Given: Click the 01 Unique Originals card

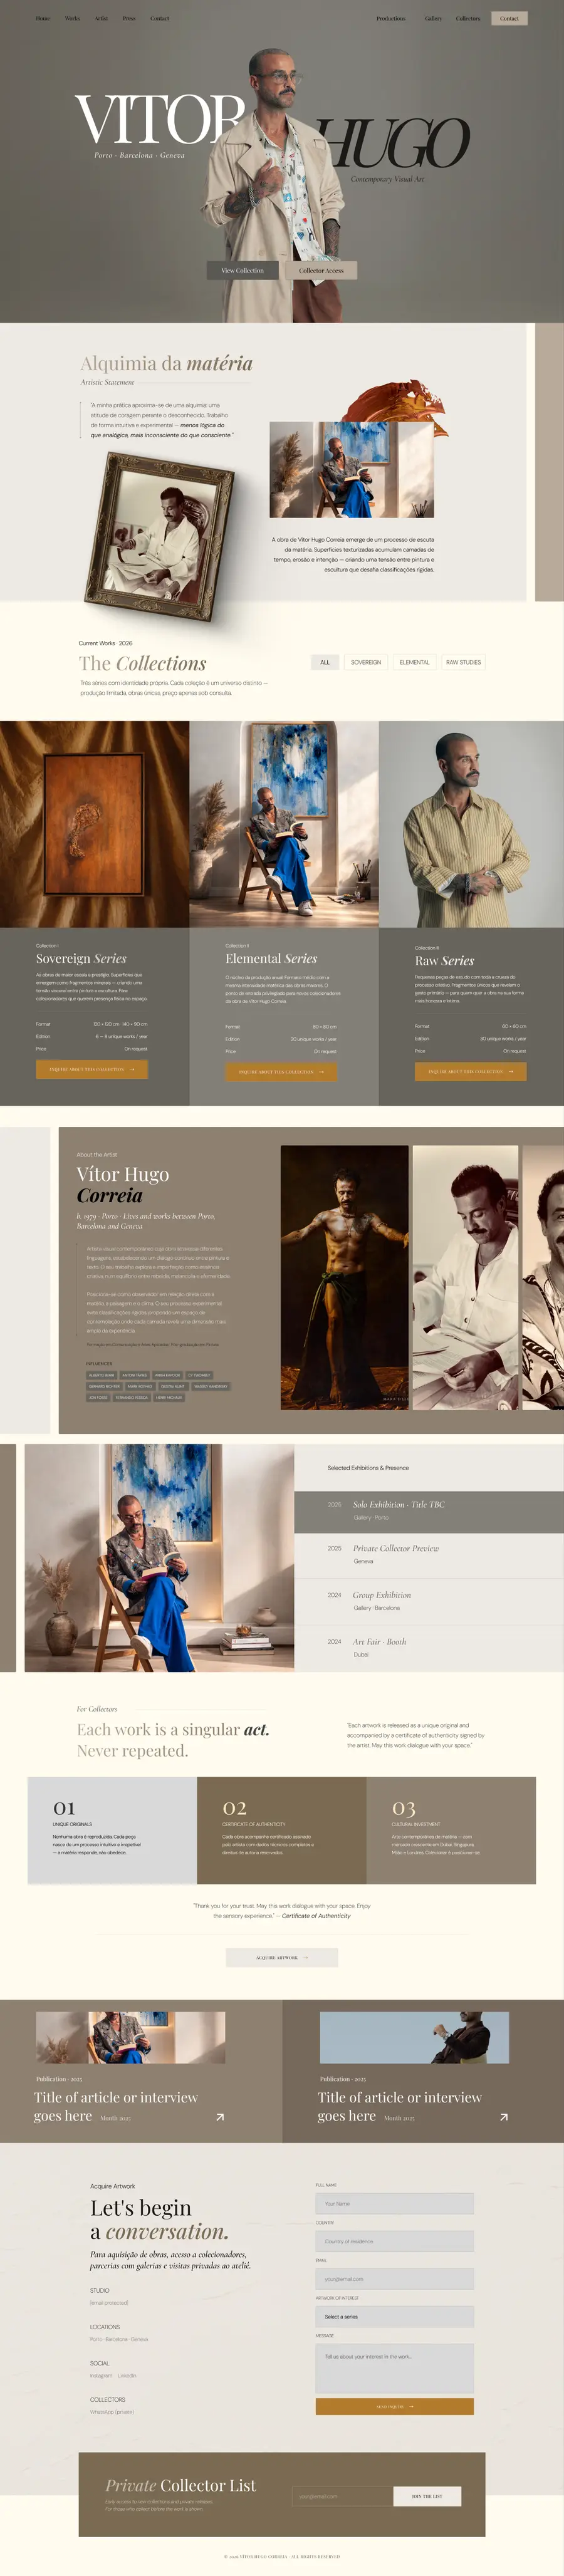Looking at the screenshot, I should (112, 1830).
